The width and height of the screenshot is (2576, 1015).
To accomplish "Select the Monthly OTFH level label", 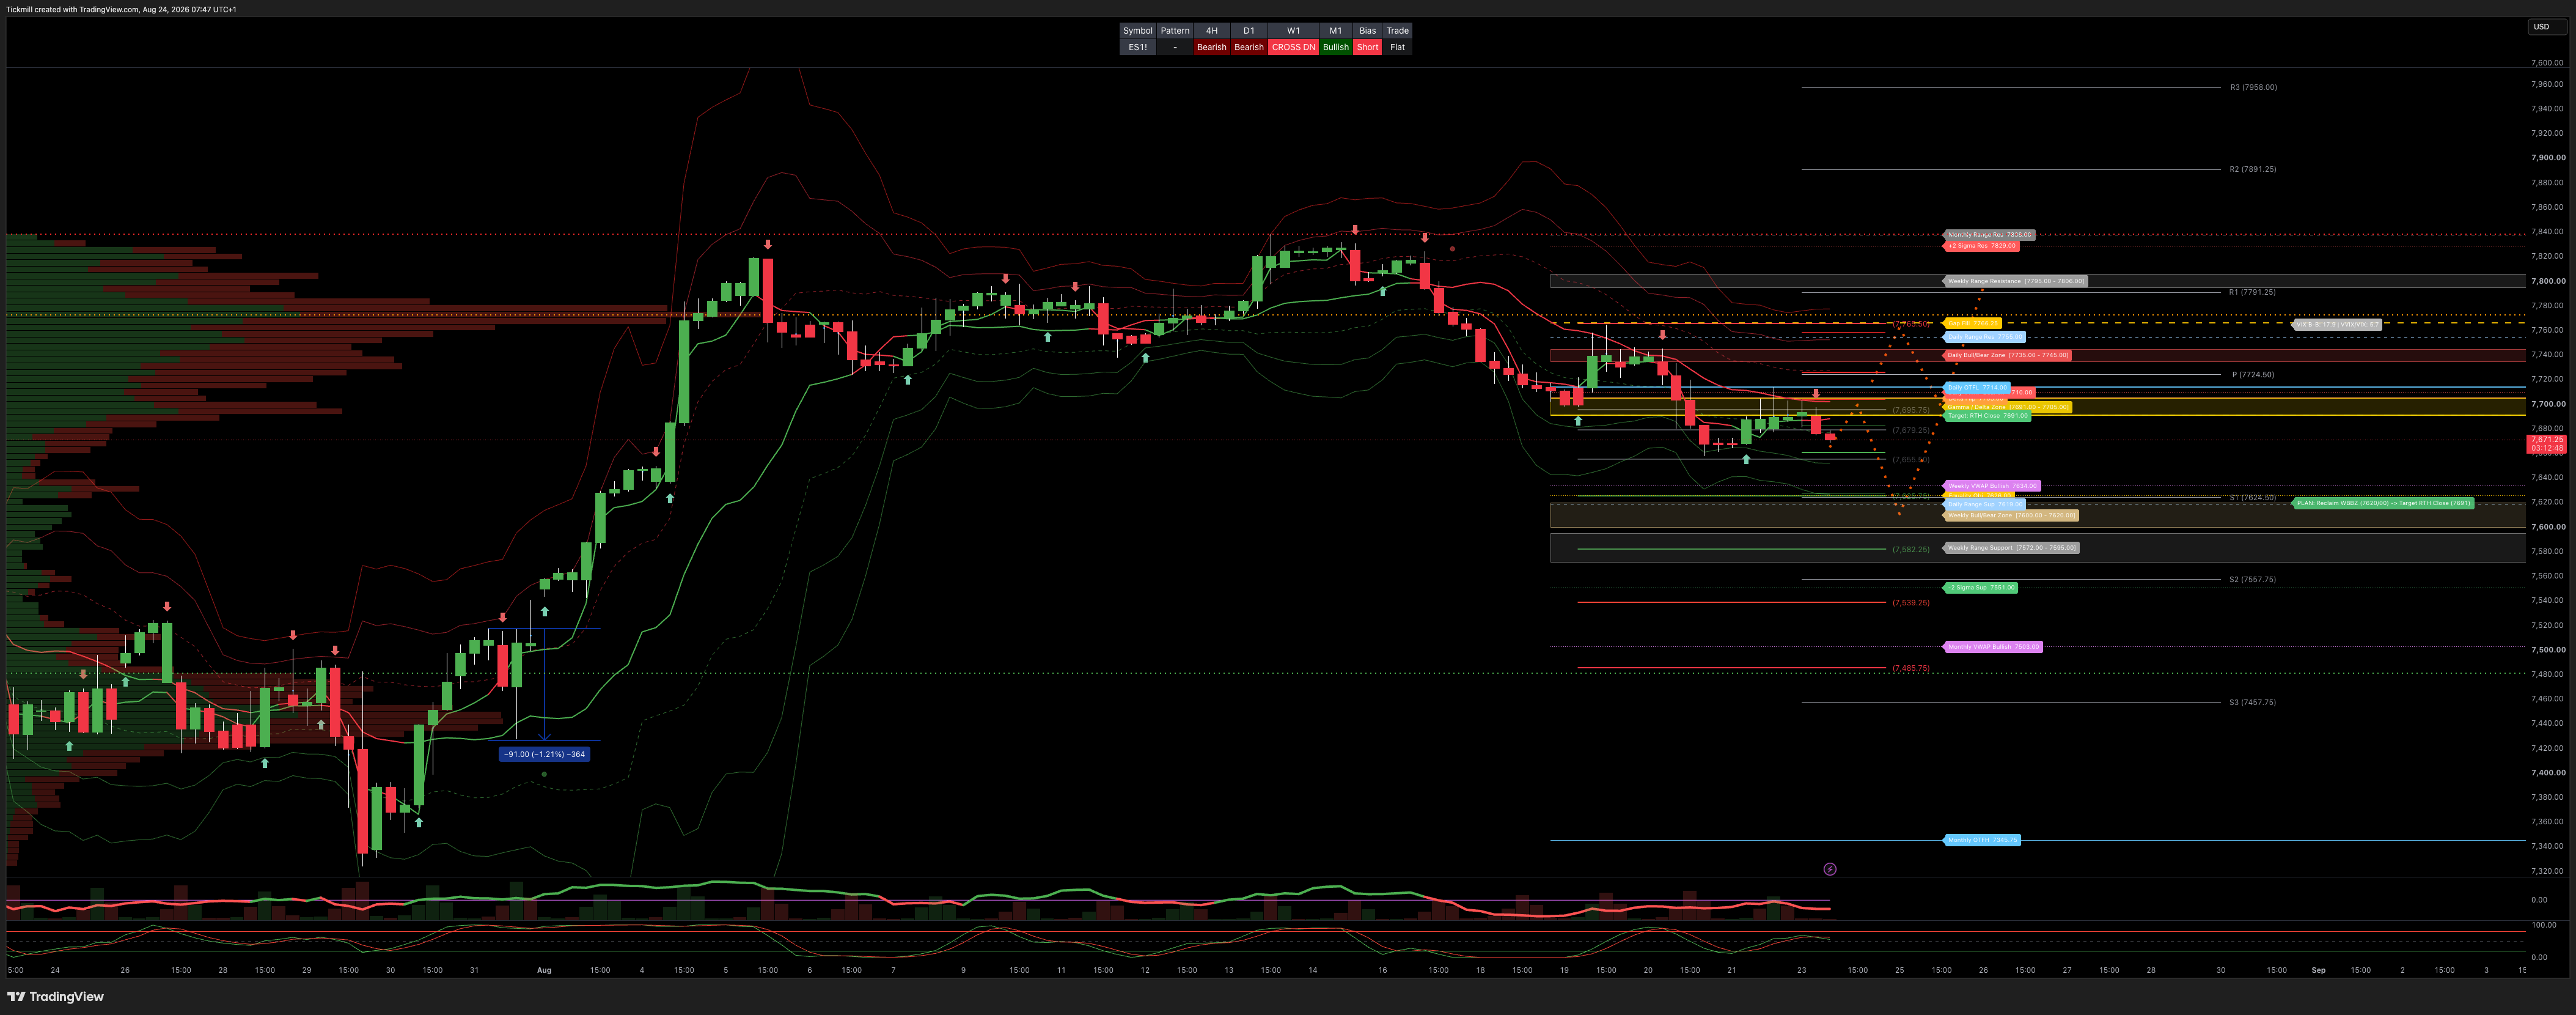I will [1981, 840].
